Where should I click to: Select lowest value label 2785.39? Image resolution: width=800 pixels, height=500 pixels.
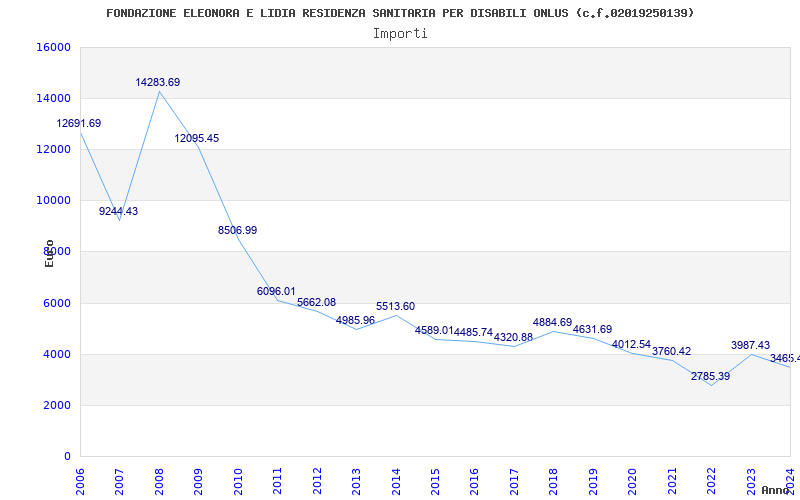[710, 377]
